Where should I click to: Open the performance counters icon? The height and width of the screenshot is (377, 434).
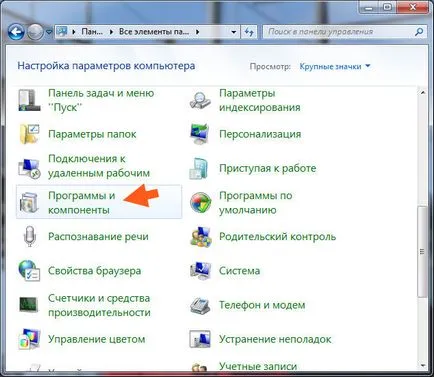(x=29, y=305)
